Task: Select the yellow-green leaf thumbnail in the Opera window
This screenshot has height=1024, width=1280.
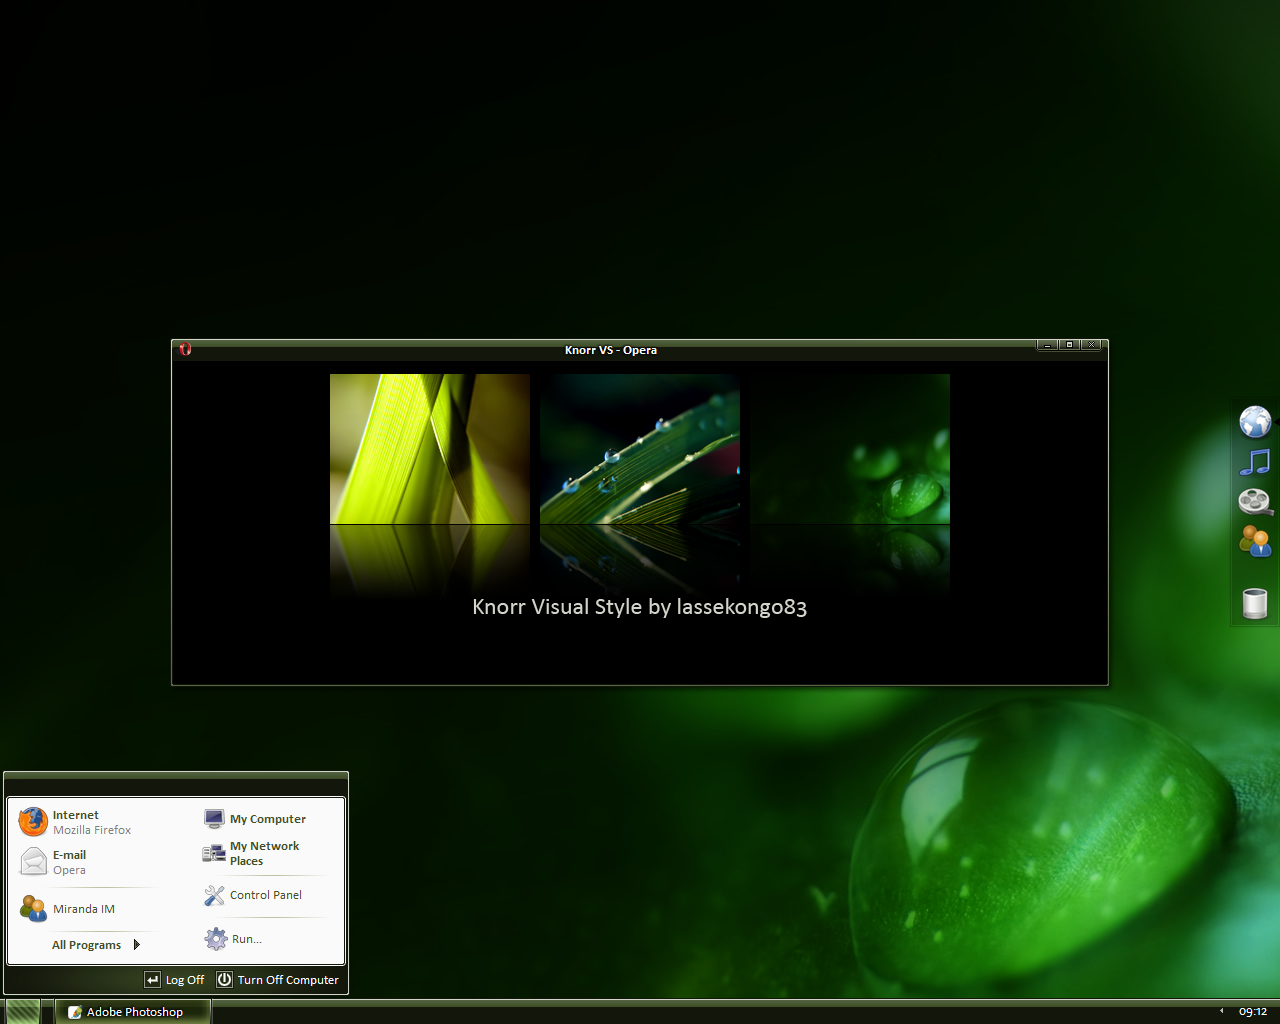Action: (x=430, y=449)
